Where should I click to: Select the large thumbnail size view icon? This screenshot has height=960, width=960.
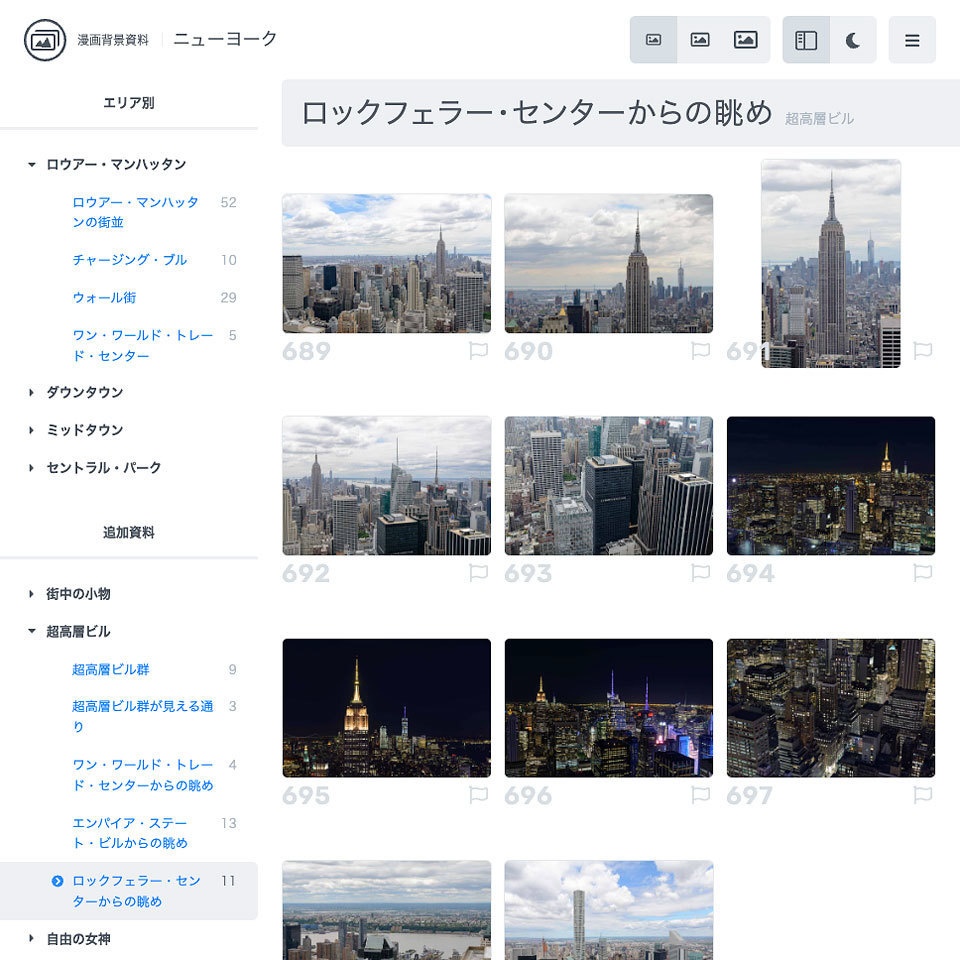747,40
